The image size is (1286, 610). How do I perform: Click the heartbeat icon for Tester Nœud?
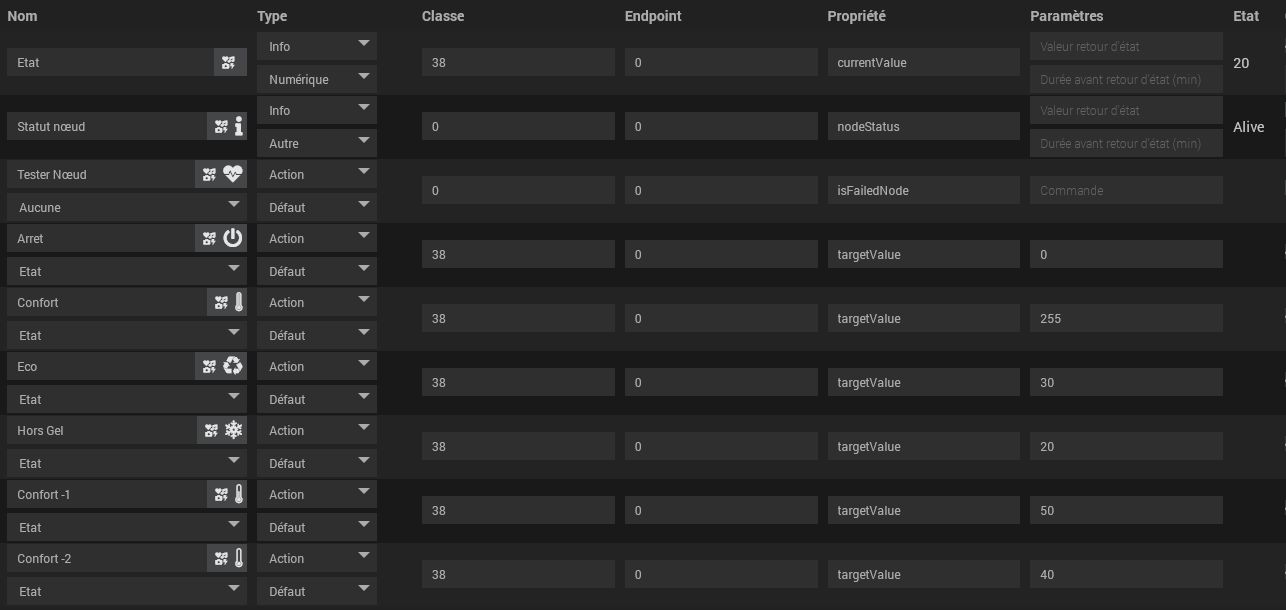pyautogui.click(x=233, y=174)
